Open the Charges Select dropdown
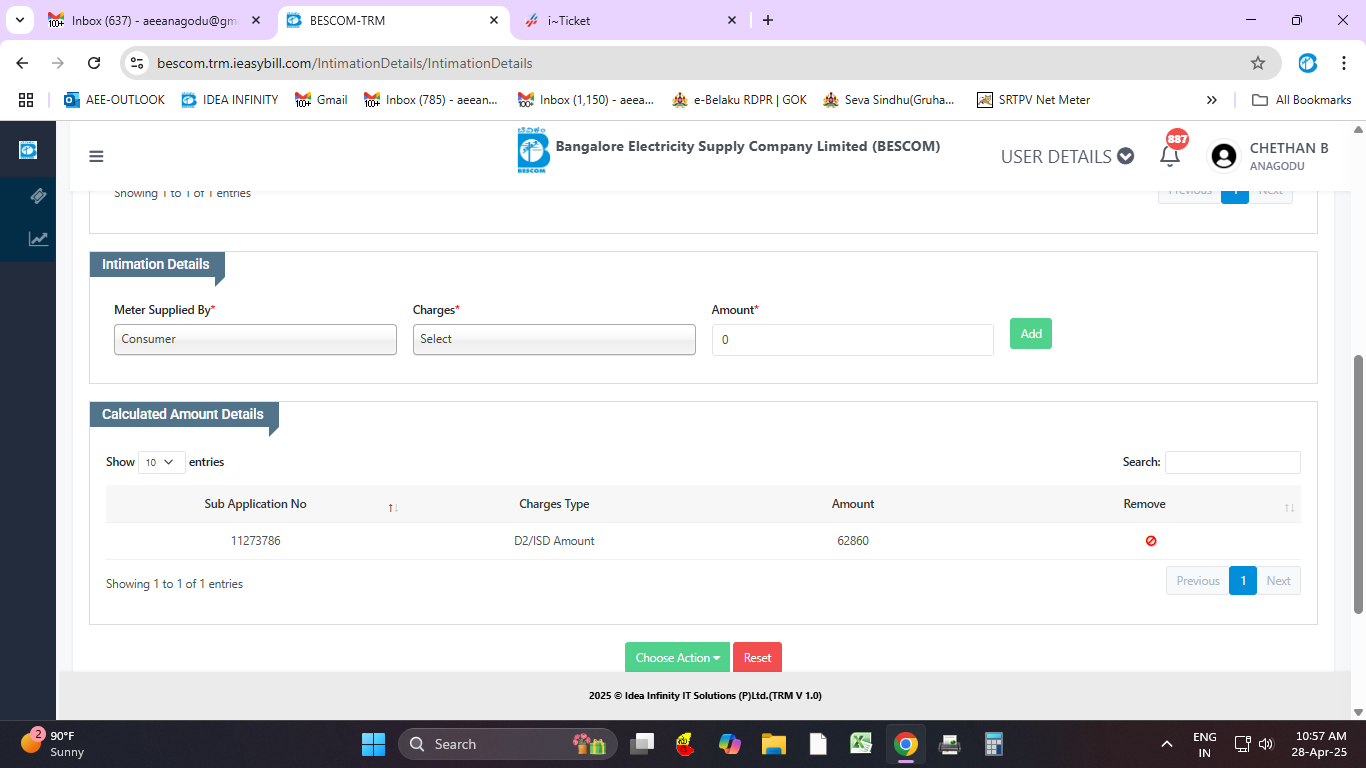The width and height of the screenshot is (1366, 768). 554,339
